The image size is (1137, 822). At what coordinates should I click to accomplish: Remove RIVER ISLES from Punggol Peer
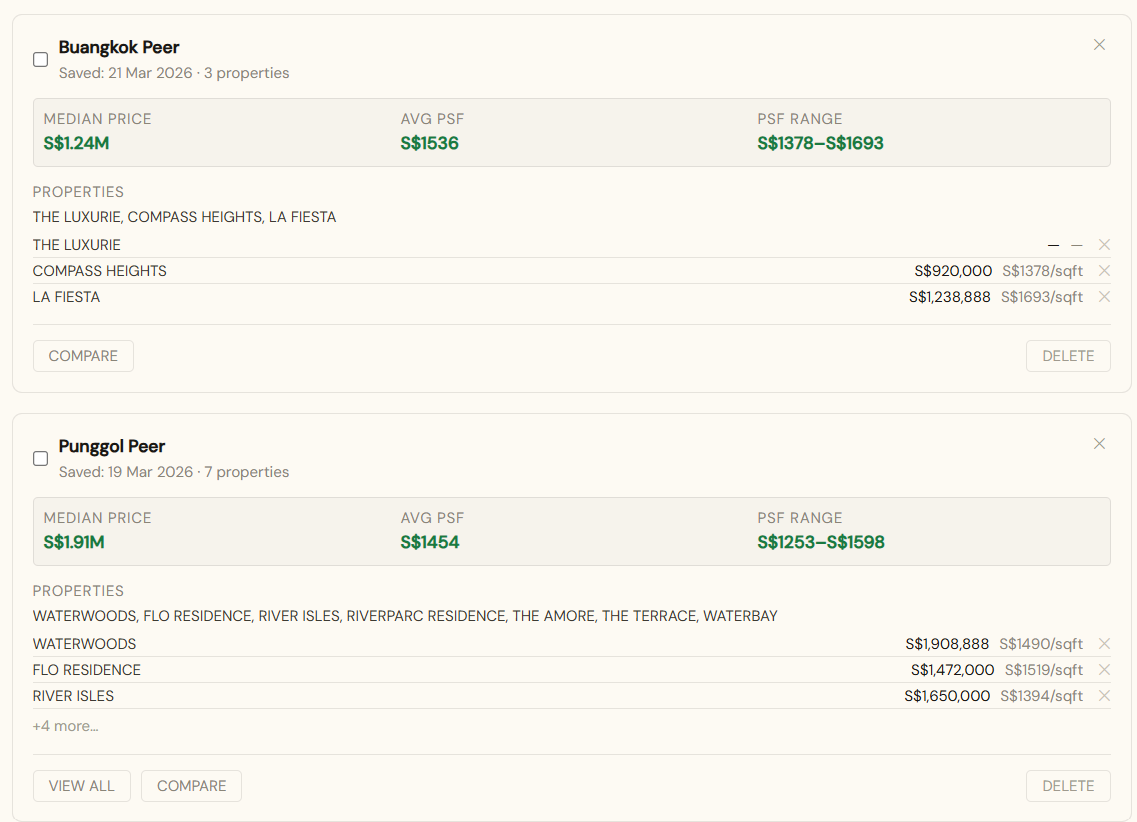pos(1104,695)
